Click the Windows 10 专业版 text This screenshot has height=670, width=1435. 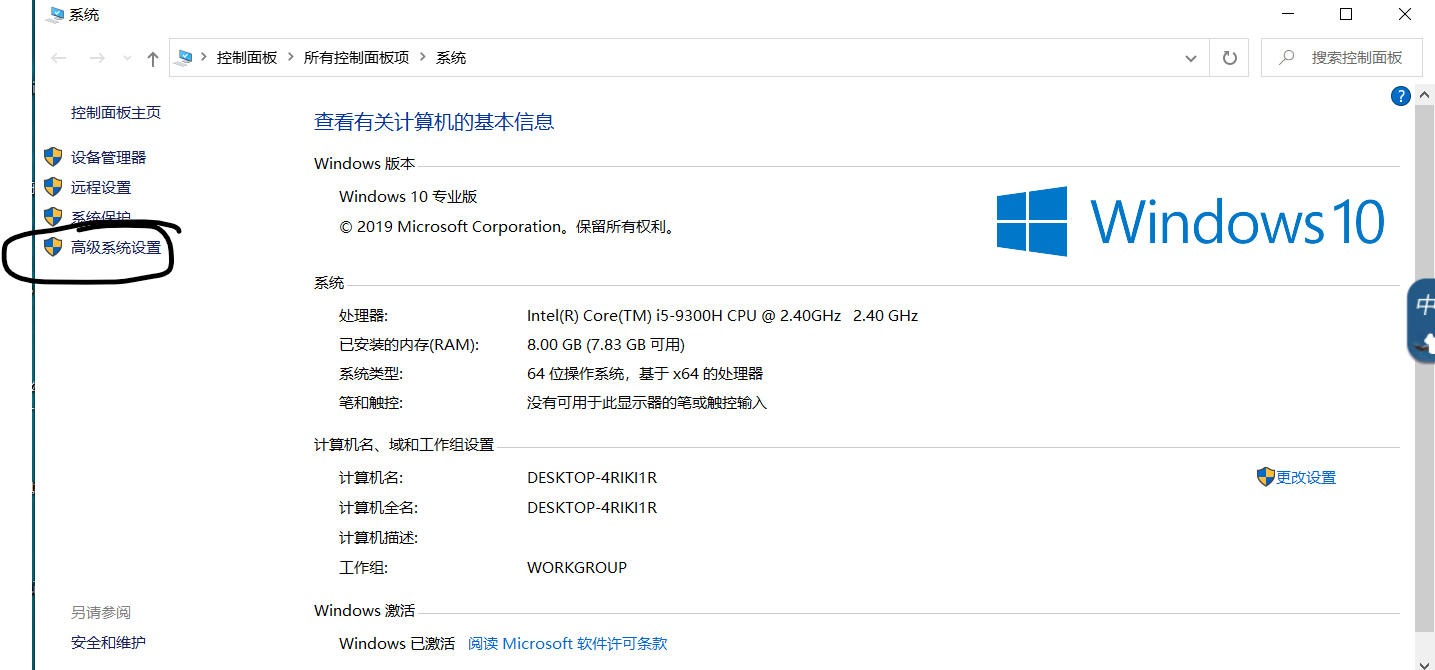tap(408, 197)
